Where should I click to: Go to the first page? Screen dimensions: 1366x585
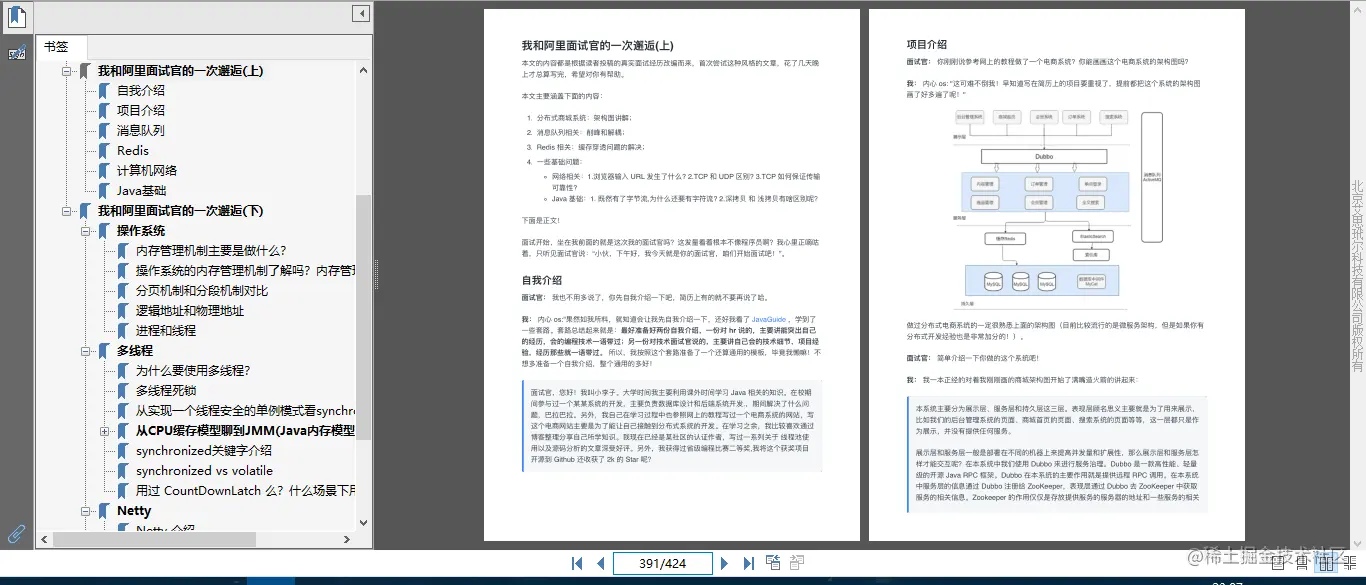pos(577,563)
